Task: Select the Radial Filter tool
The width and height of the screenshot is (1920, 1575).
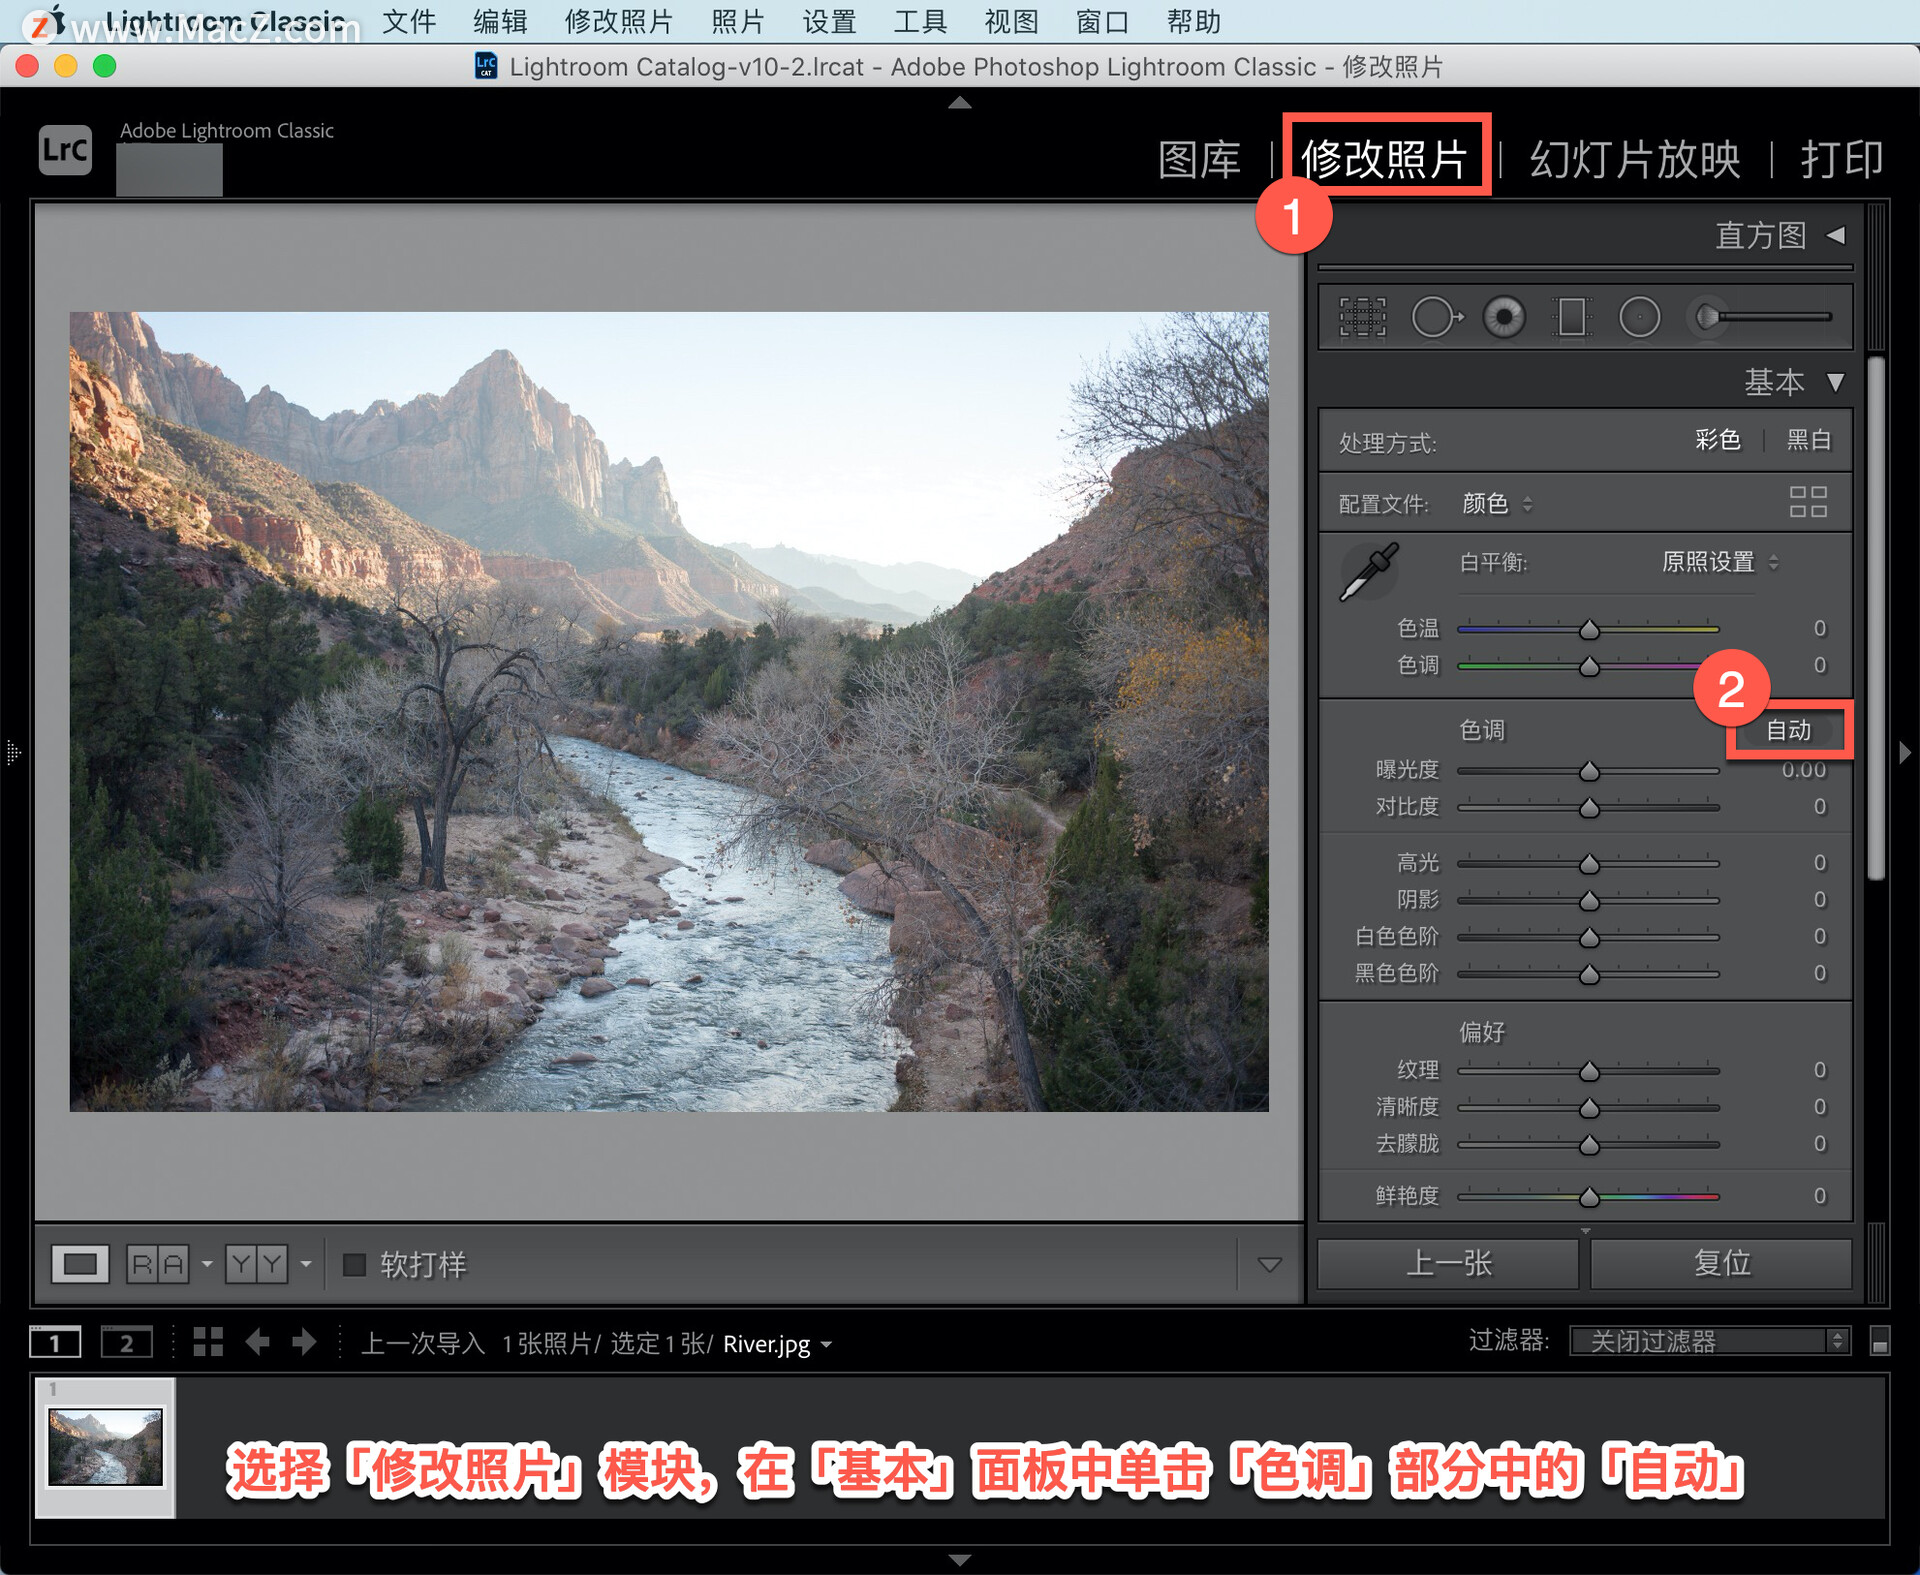Action: 1639,317
